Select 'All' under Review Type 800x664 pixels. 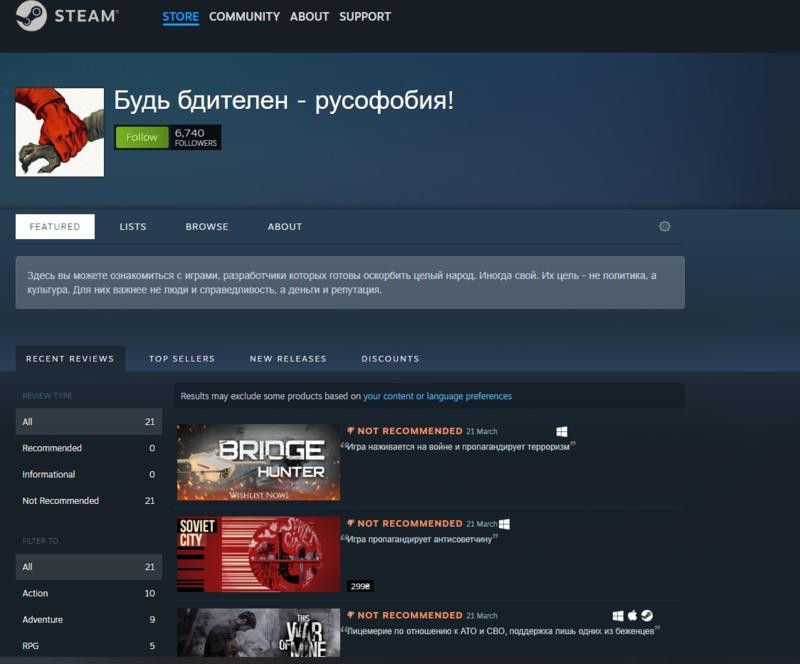89,422
